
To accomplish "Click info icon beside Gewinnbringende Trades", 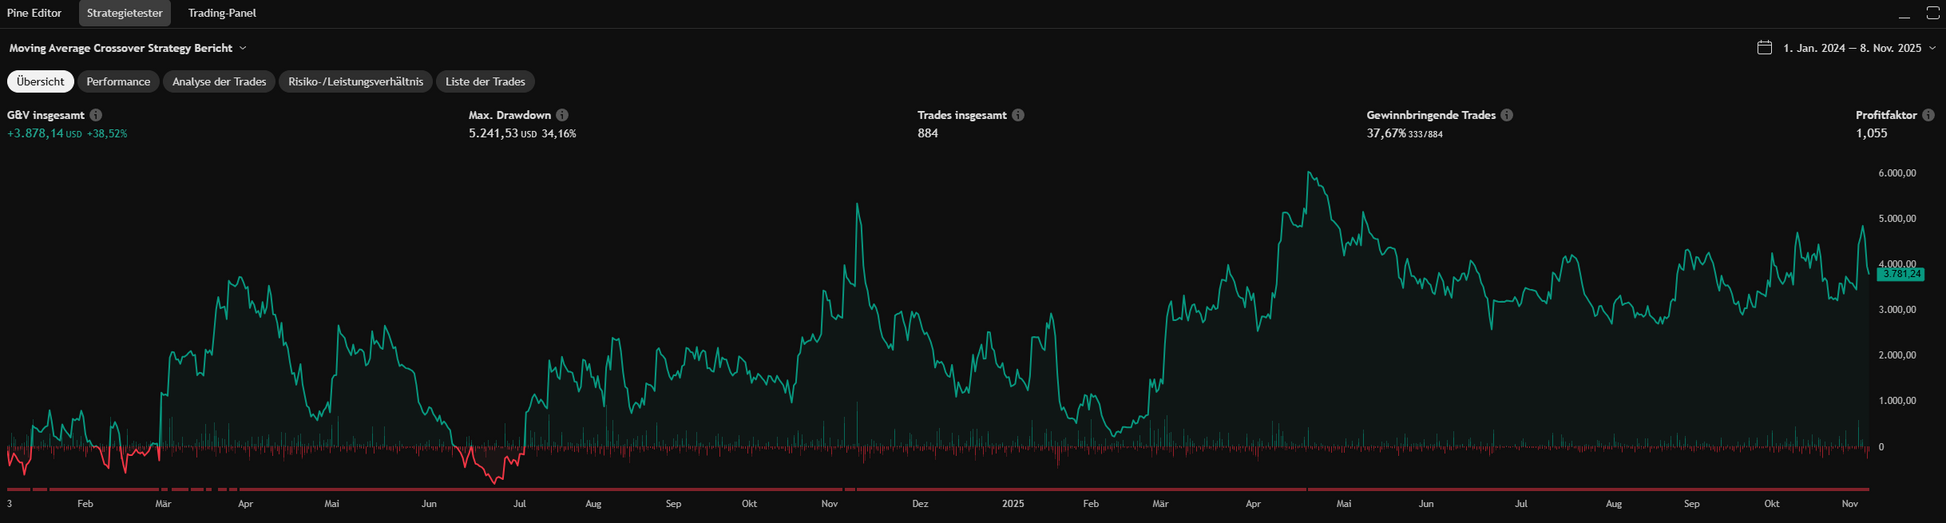I will pos(1507,115).
